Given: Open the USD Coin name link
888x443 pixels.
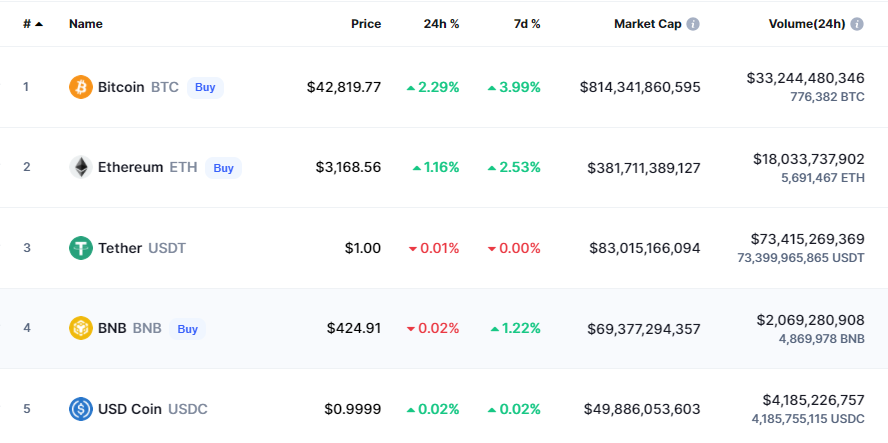Looking at the screenshot, I should 130,409.
